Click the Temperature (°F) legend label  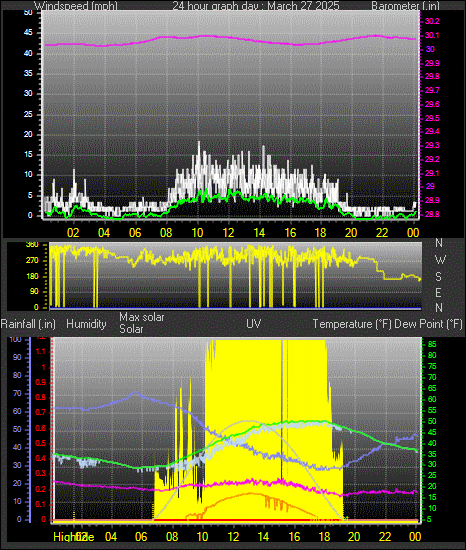(x=352, y=324)
